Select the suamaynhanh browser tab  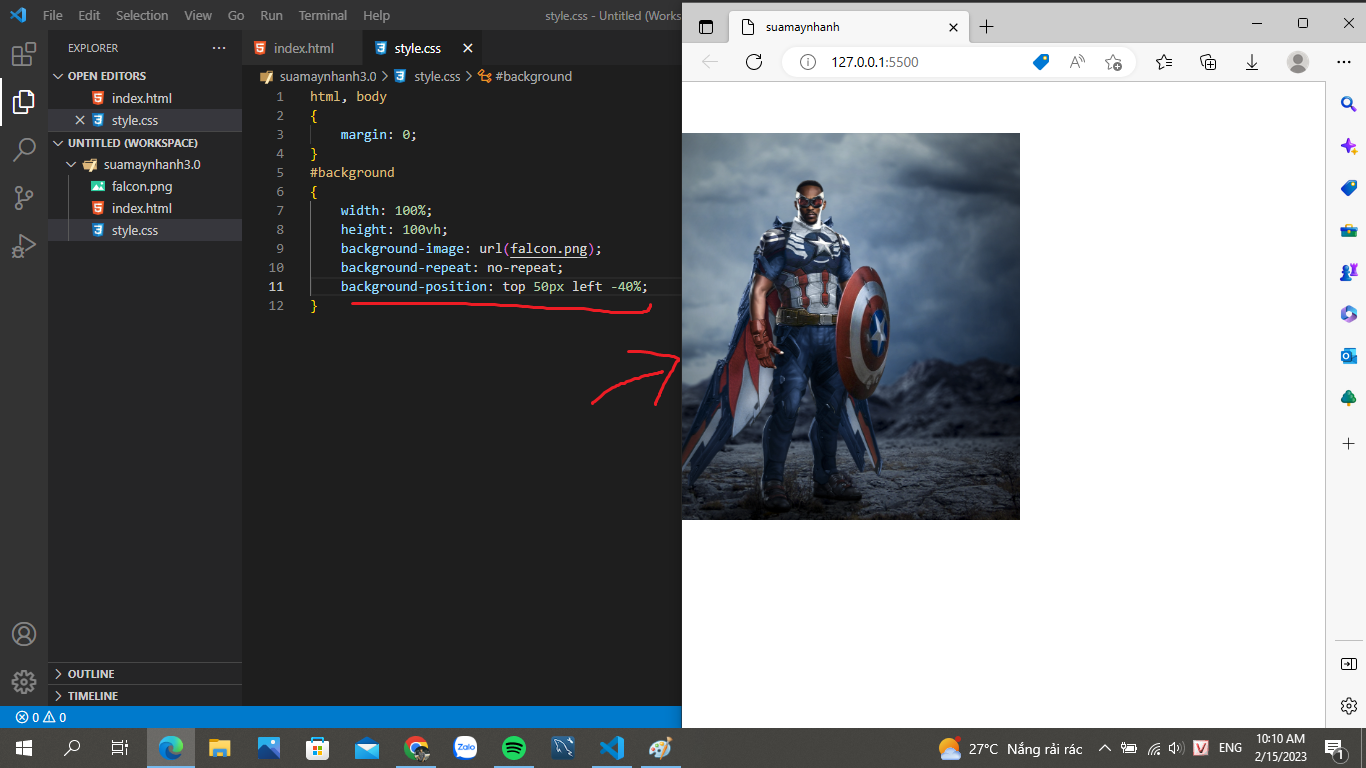(848, 27)
